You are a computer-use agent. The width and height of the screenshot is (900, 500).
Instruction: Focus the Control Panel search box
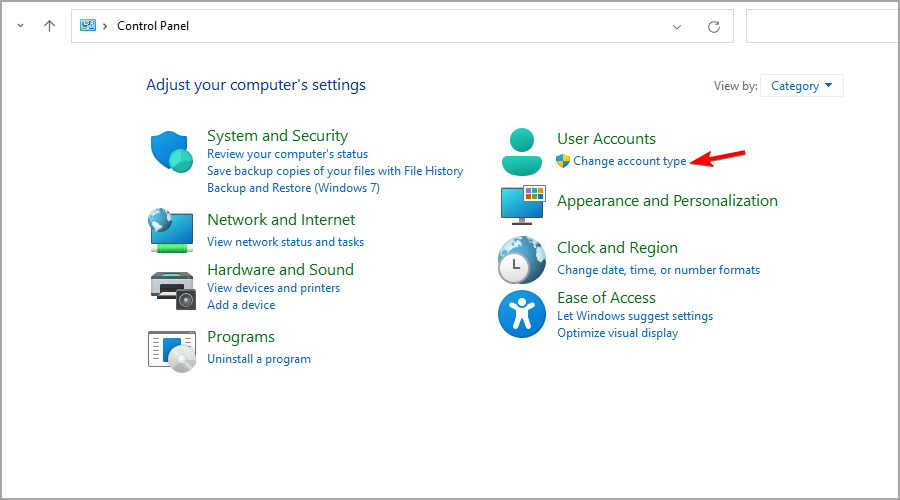823,26
